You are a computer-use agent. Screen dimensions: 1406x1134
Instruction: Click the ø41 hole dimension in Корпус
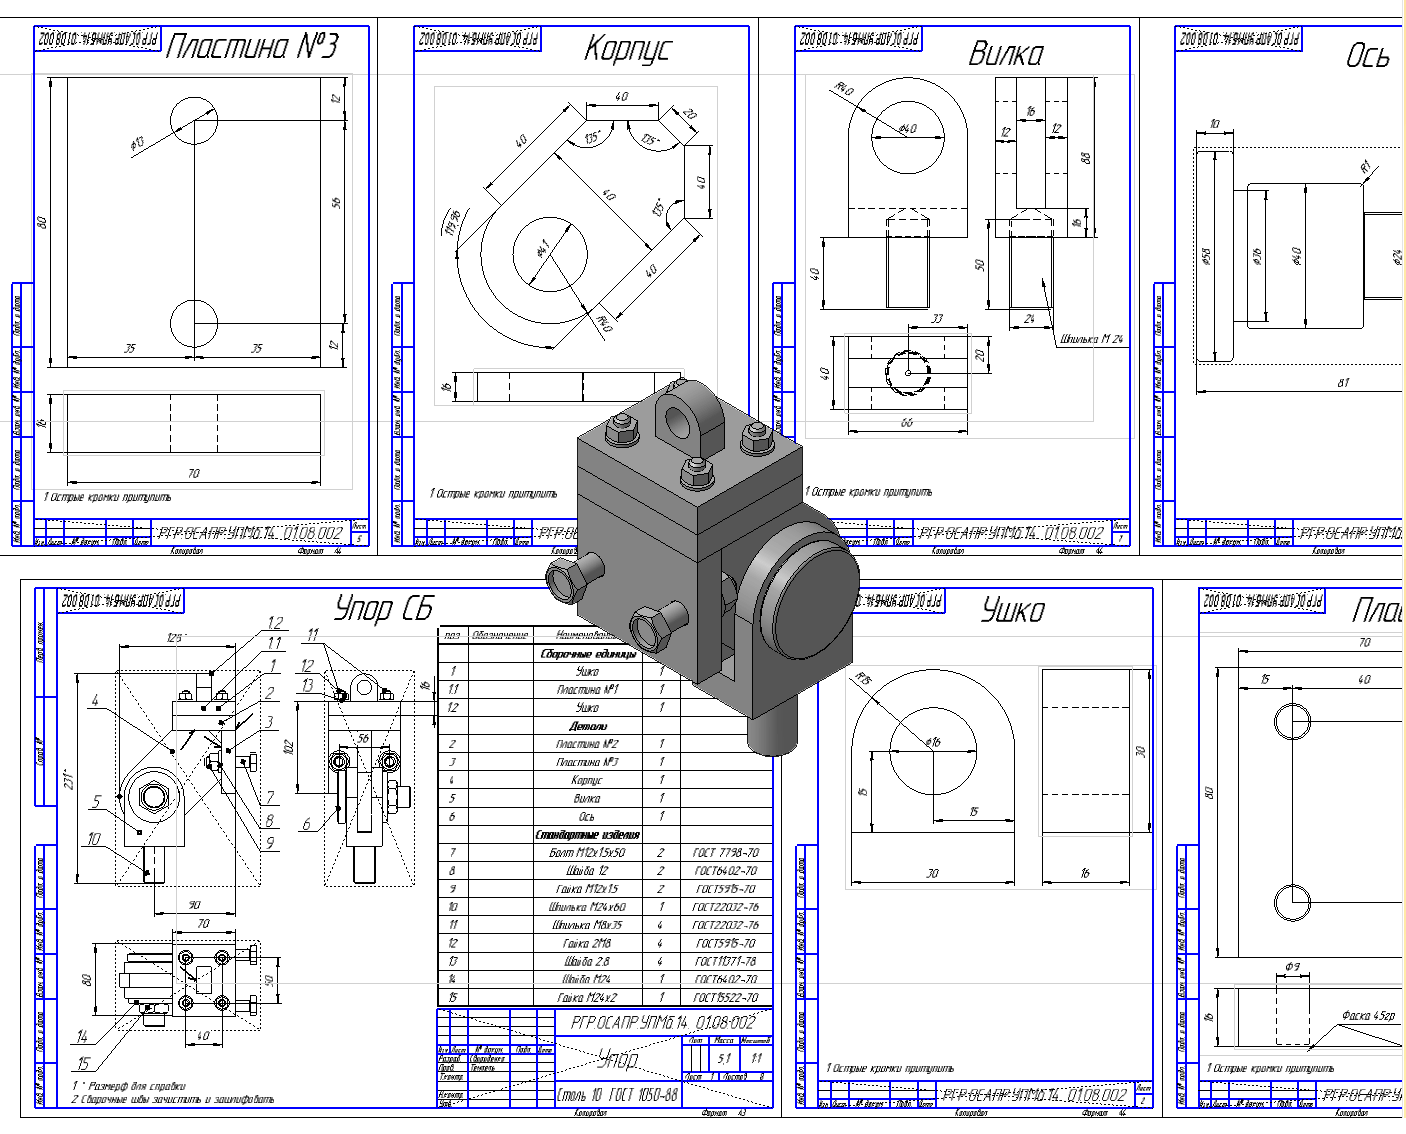click(x=543, y=248)
